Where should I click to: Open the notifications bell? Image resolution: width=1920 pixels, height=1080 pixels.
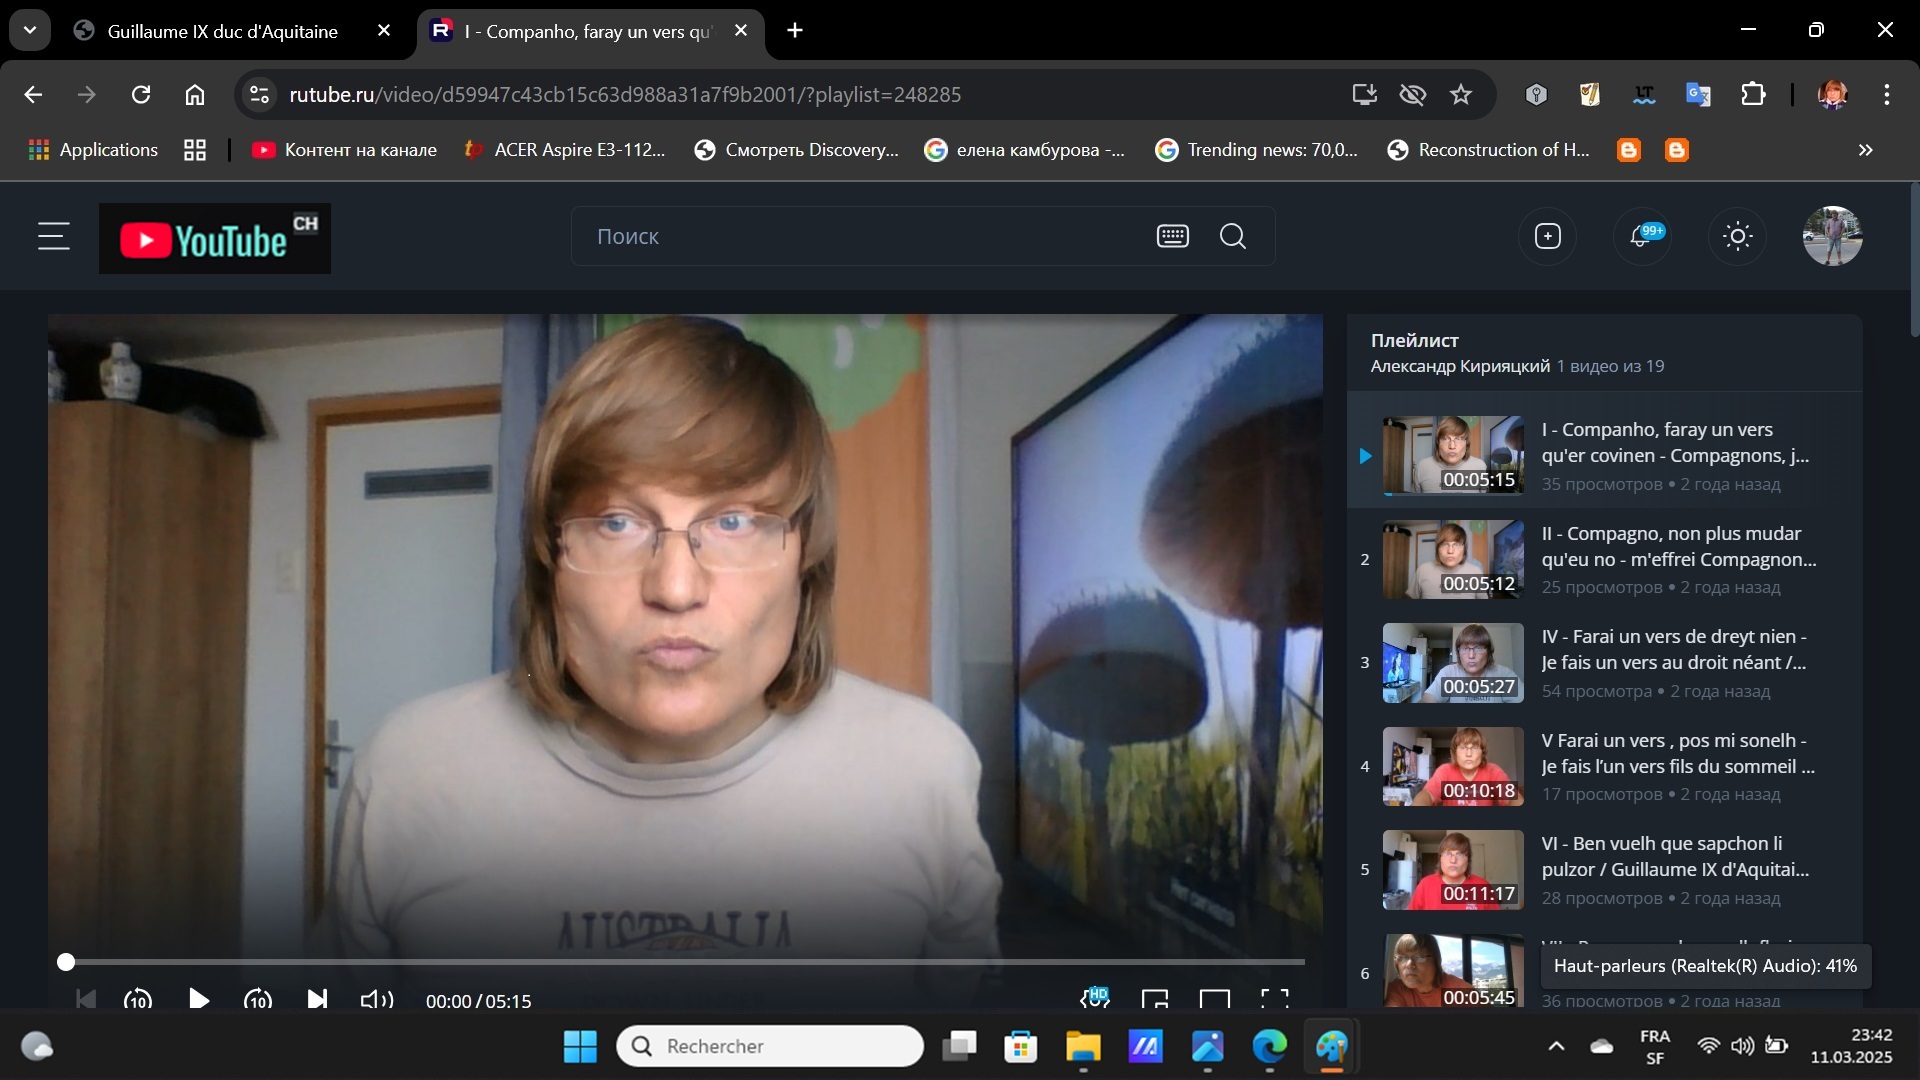click(1641, 237)
